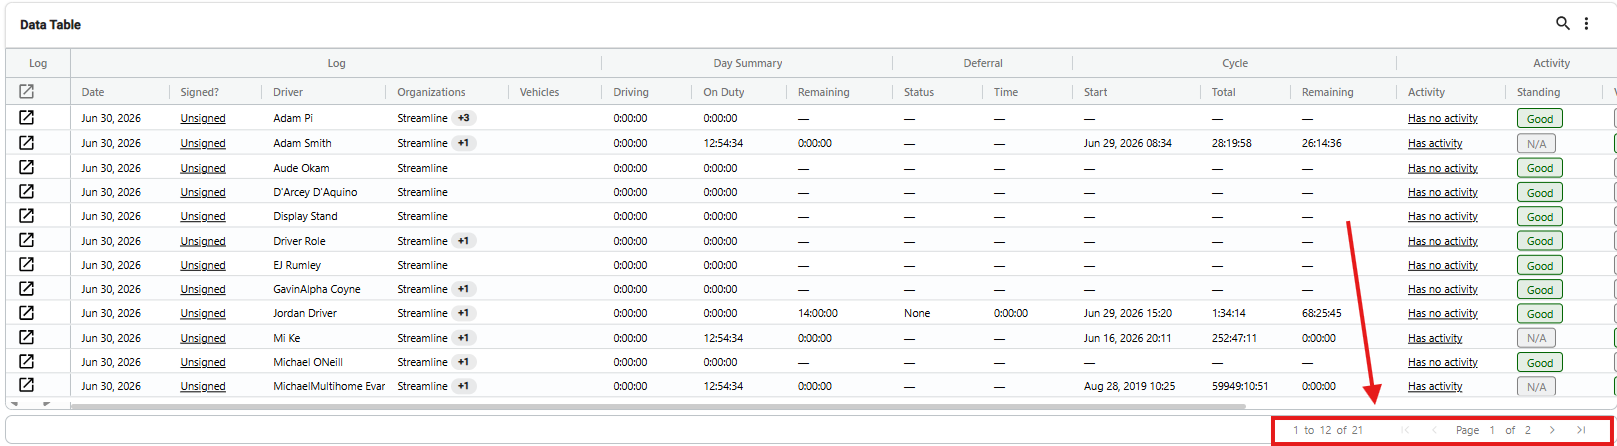Select the Standing column header
Viewport: 1617px width, 446px height.
(x=1538, y=92)
